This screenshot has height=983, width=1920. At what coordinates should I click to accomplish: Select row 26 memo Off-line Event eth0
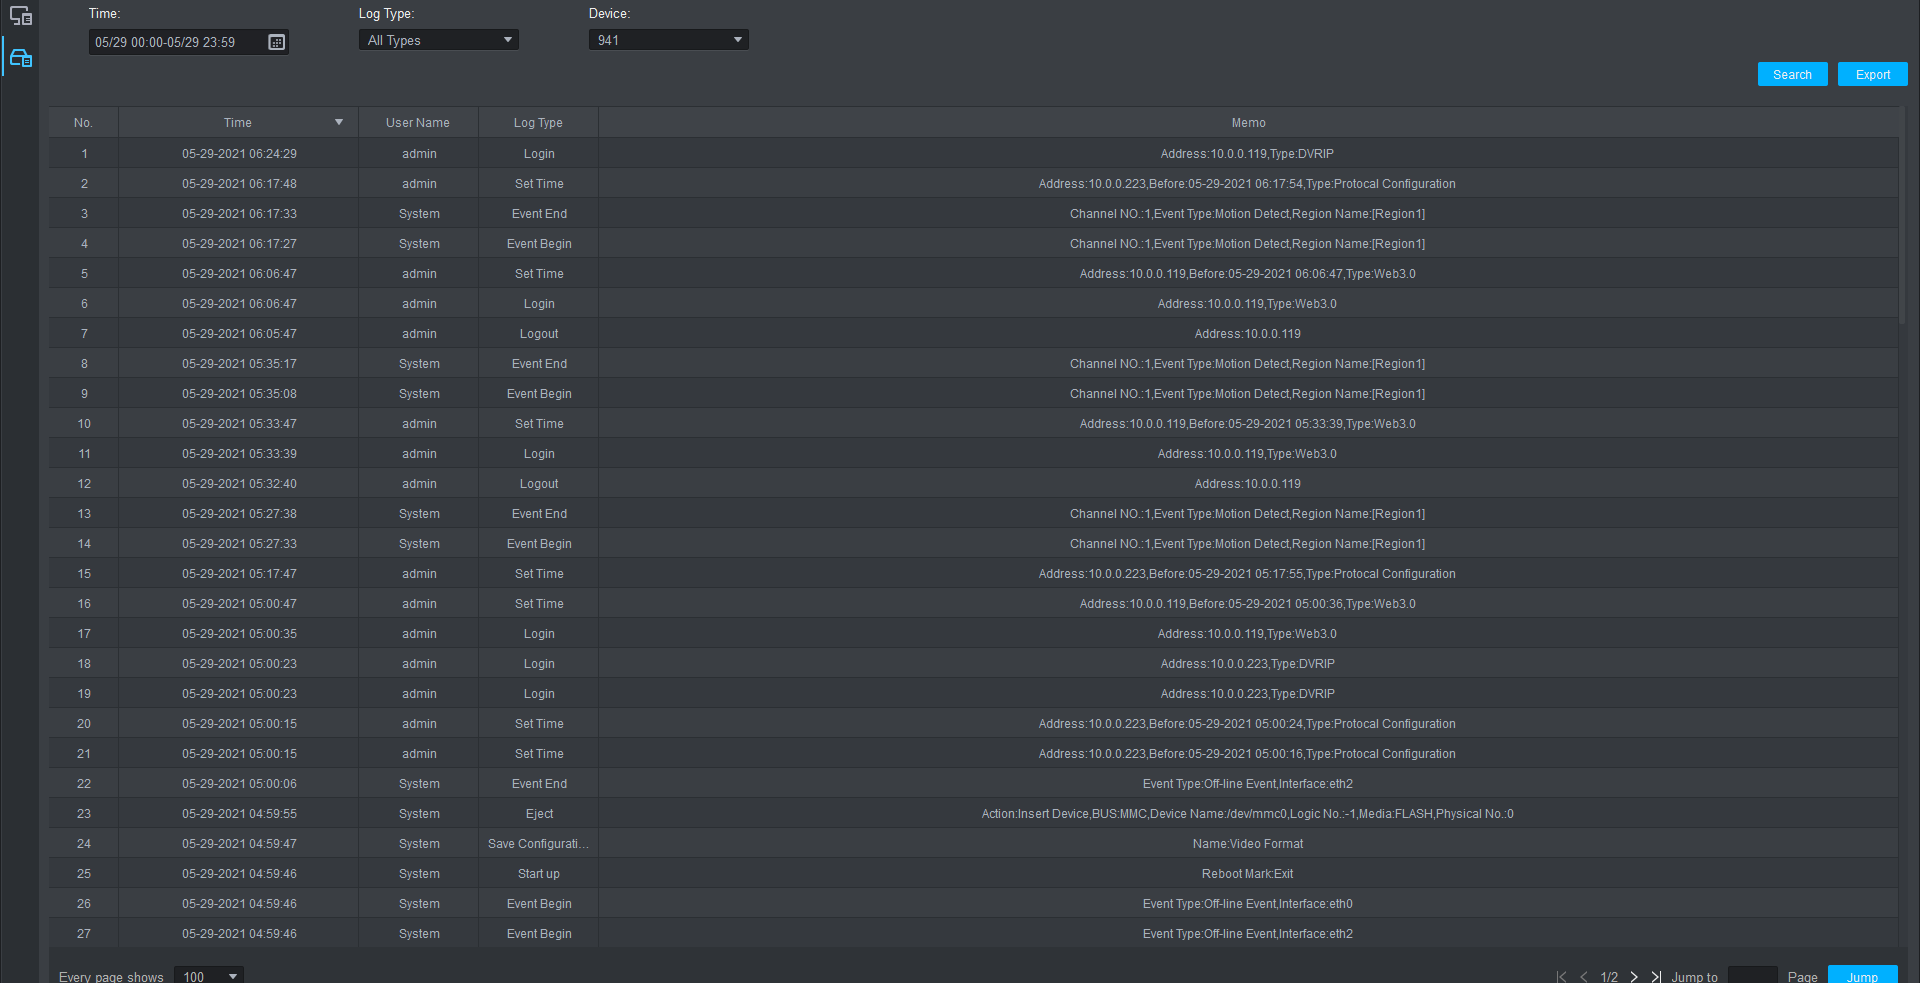(x=1247, y=903)
